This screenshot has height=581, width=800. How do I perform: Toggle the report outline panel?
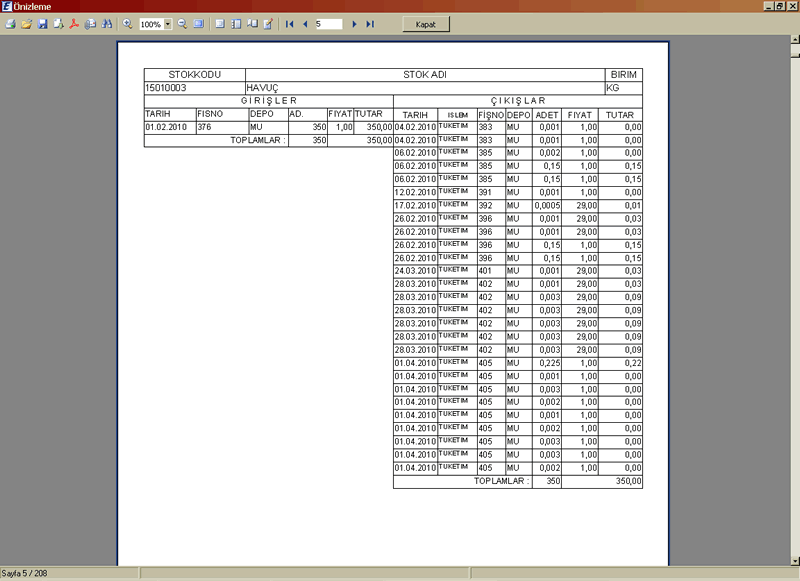pos(220,23)
